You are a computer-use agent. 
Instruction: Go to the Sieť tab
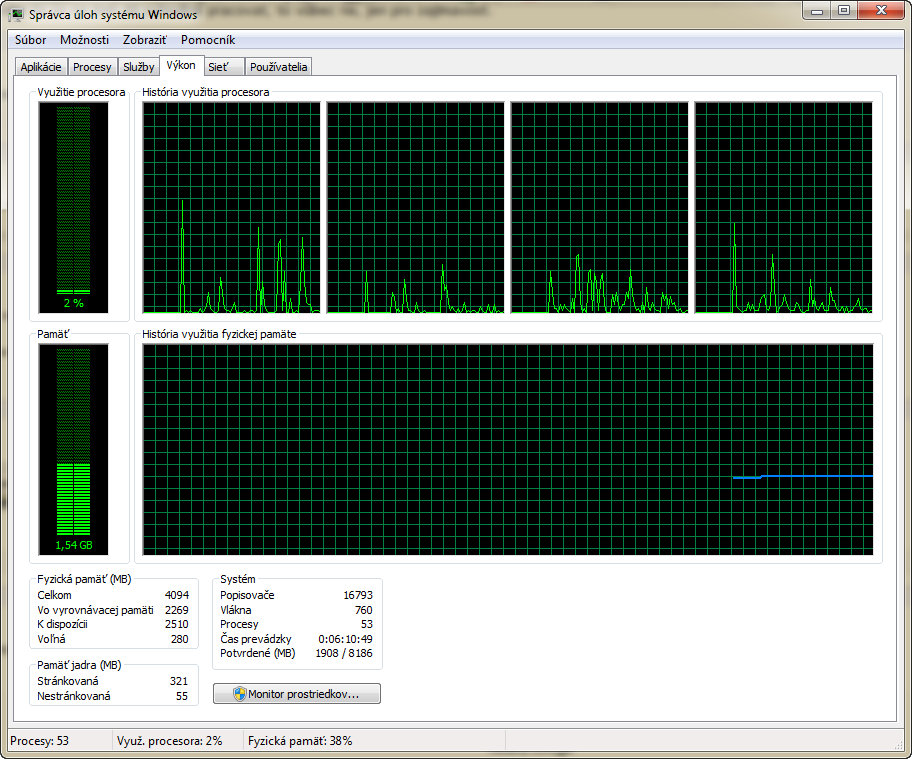coord(224,67)
